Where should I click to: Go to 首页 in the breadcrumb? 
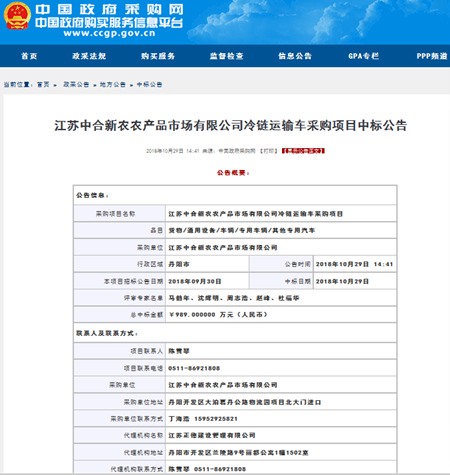[x=43, y=85]
